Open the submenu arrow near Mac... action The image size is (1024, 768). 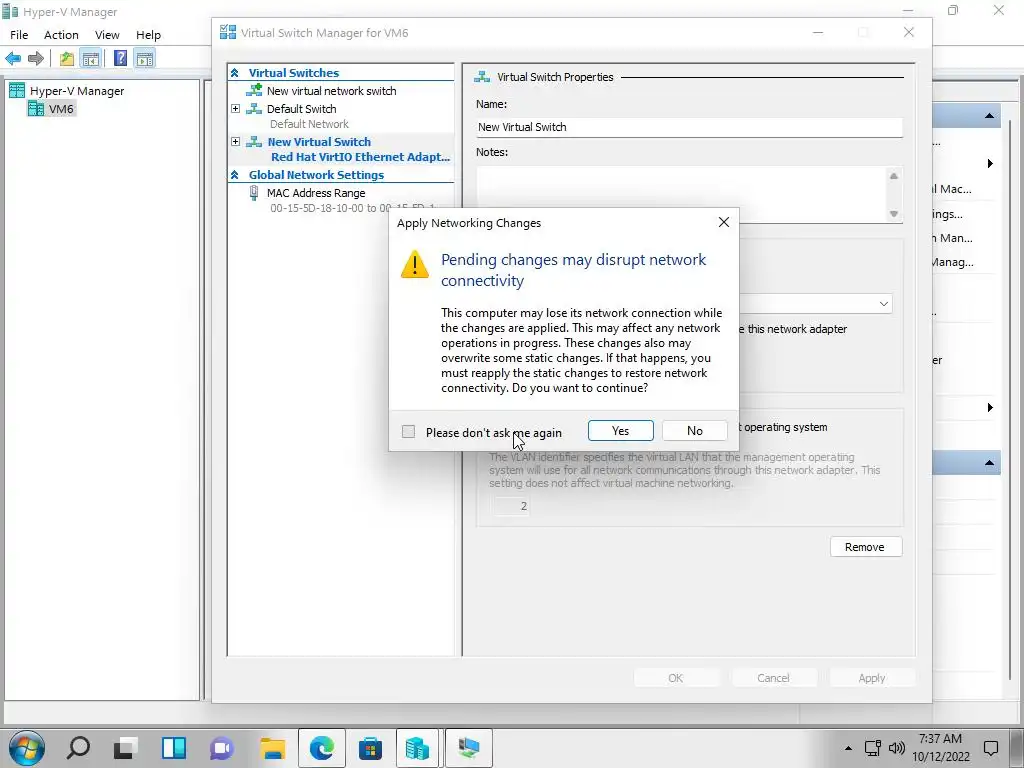990,163
